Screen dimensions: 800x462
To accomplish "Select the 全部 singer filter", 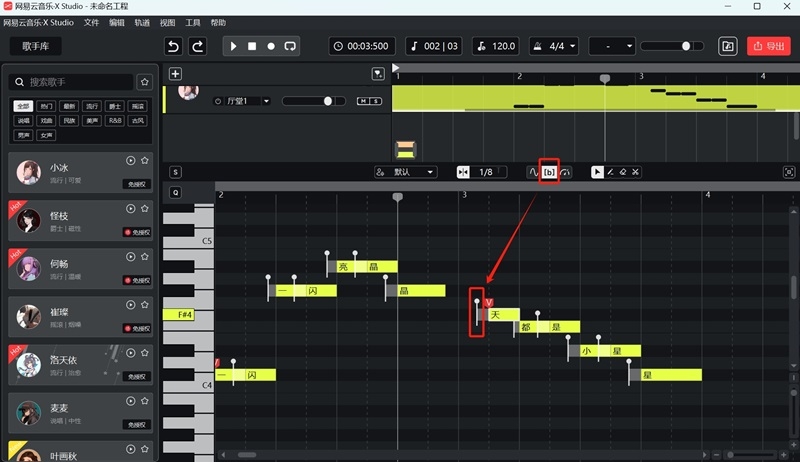I will 23,106.
